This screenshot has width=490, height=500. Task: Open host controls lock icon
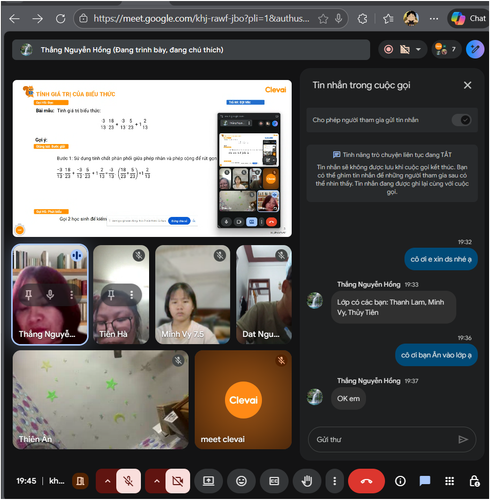[x=474, y=481]
